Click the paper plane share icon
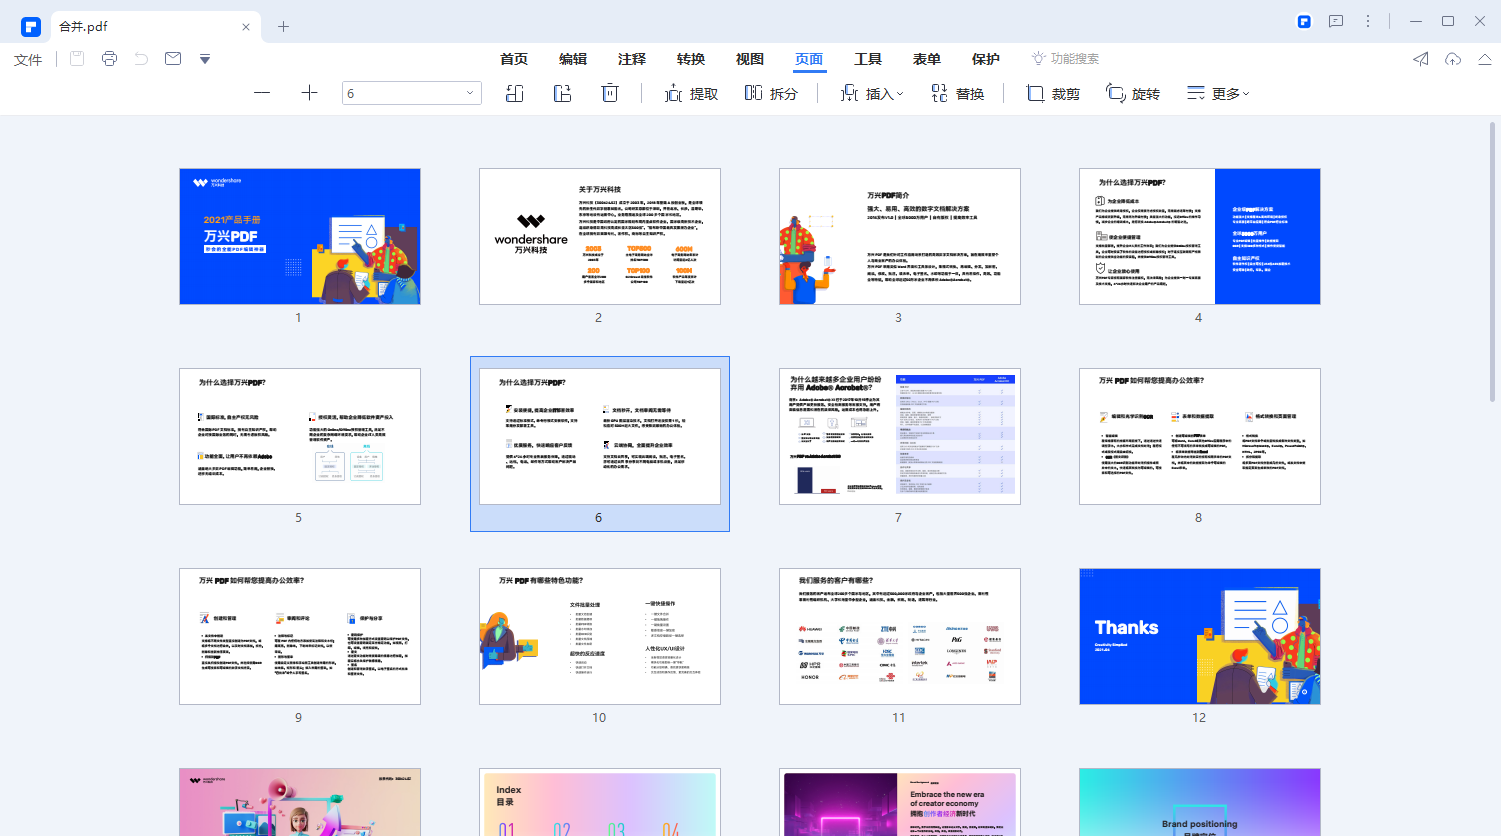 pyautogui.click(x=1421, y=59)
